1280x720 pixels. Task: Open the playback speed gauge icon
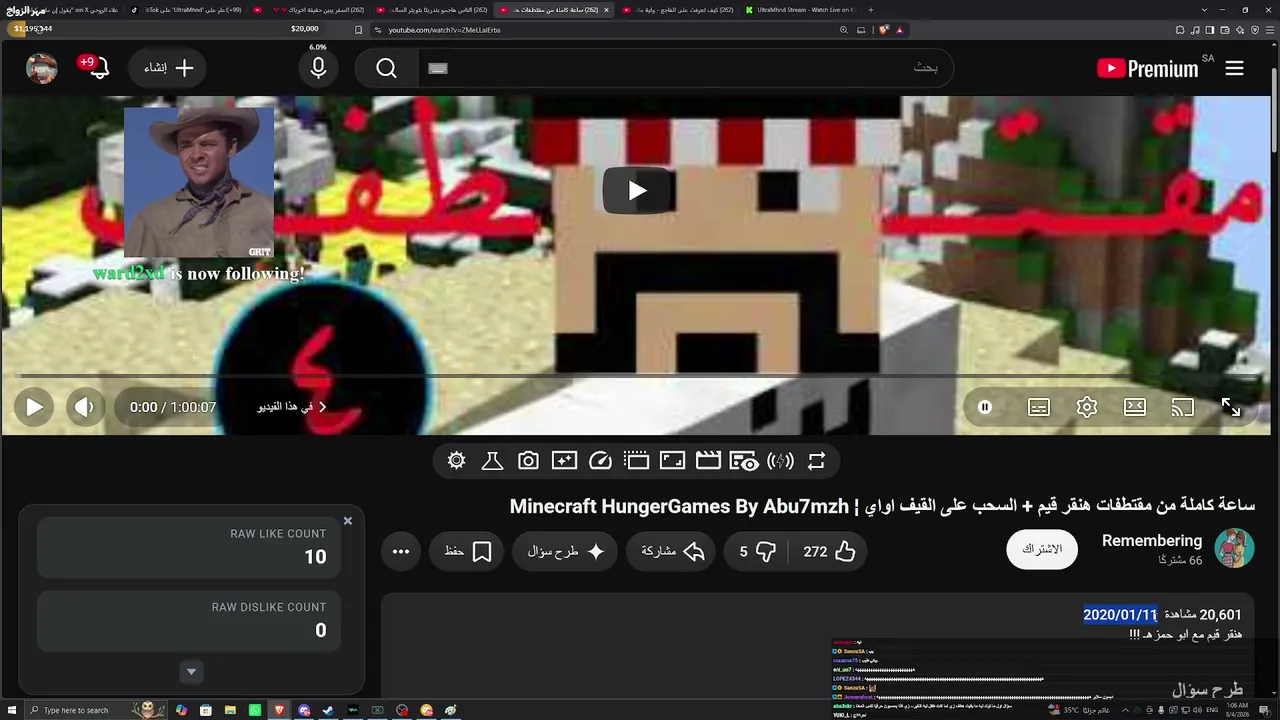tap(600, 461)
